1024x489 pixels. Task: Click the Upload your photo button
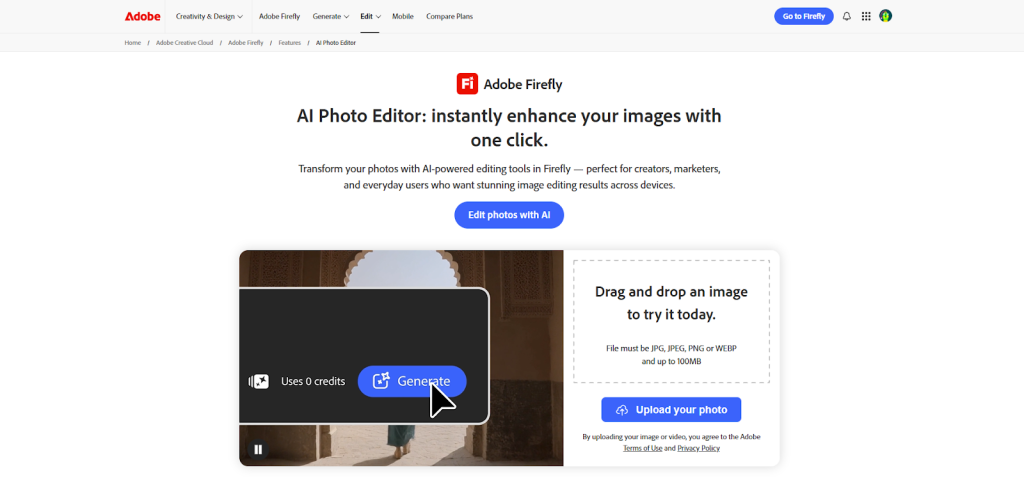coord(671,410)
